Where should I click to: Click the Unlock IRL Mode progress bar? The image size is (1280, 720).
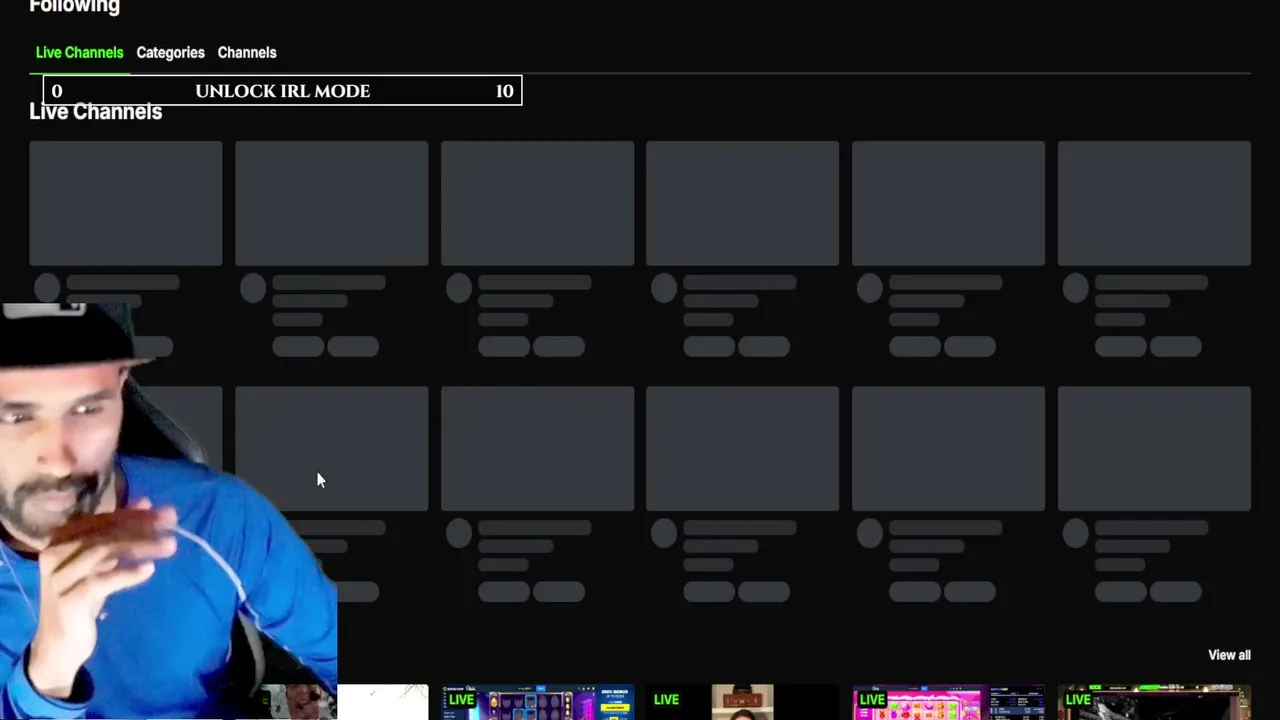282,91
